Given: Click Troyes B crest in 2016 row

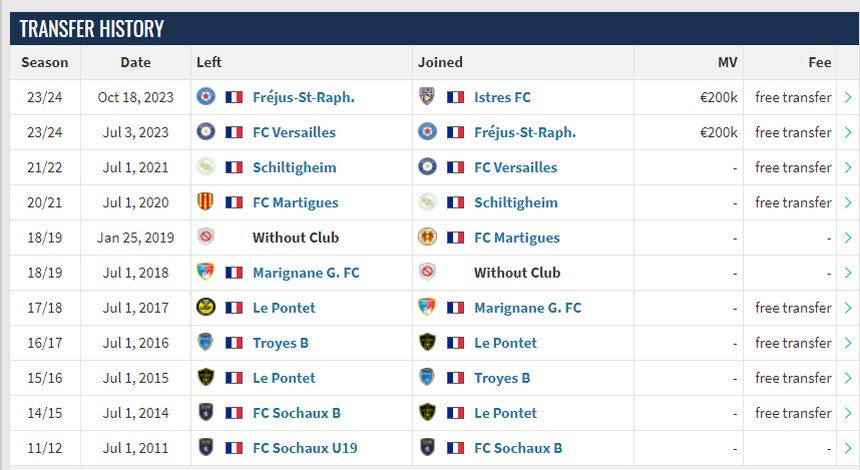Looking at the screenshot, I should tap(206, 342).
